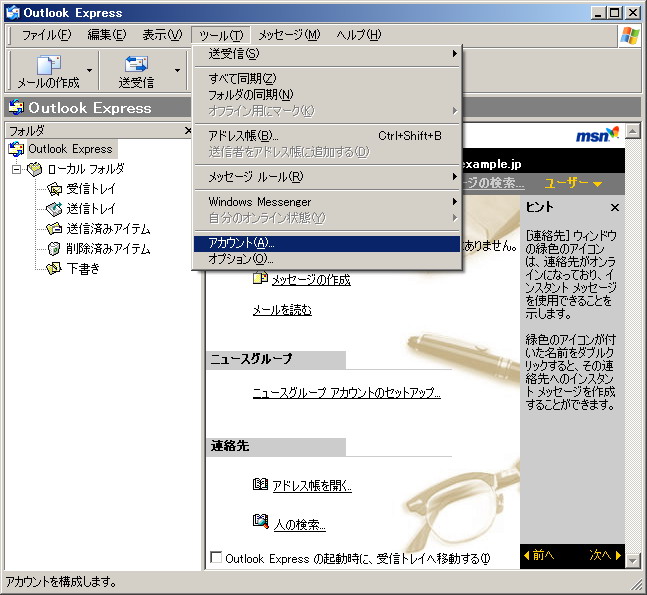Choose すべて同期(Z) from the menu
Image resolution: width=647 pixels, height=595 pixels.
327,78
